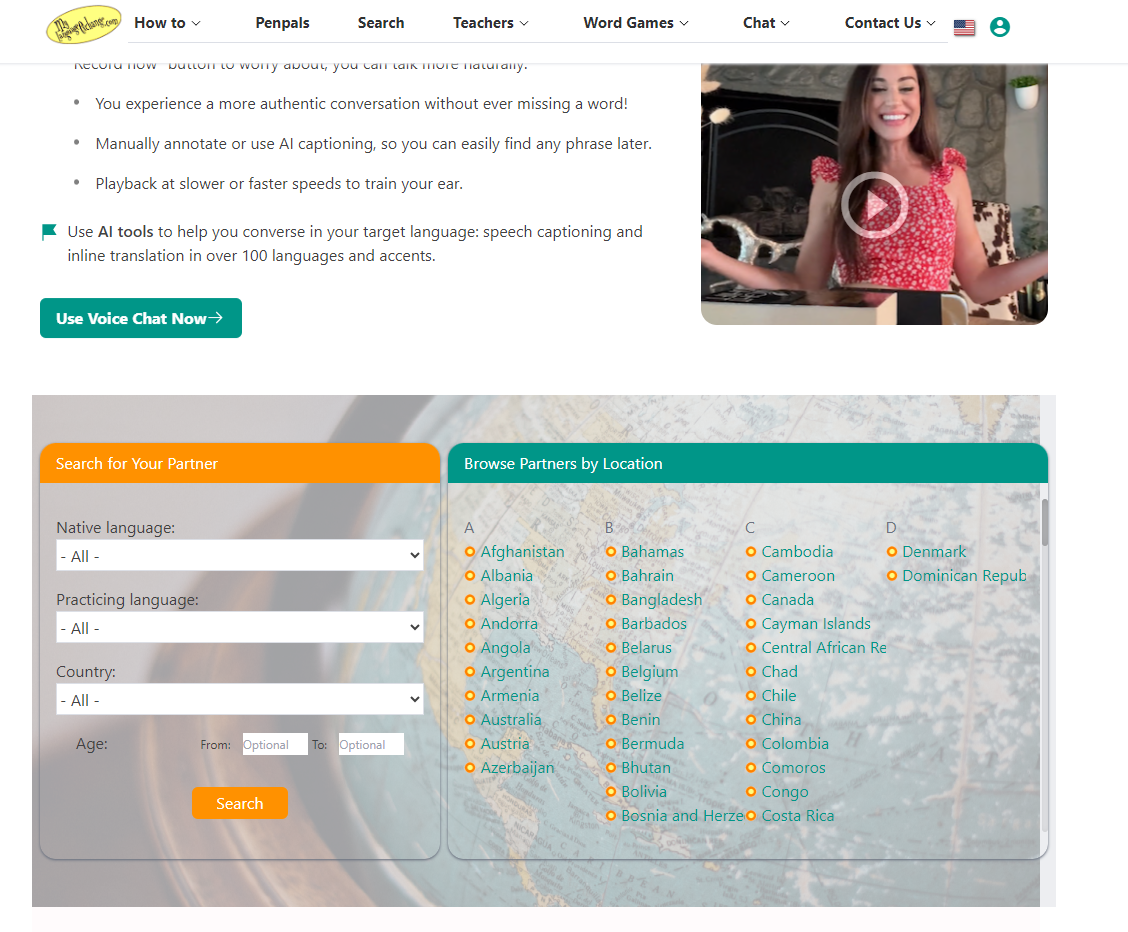This screenshot has width=1128, height=932.
Task: Click the orange bullet beside Afghanistan
Action: point(470,552)
